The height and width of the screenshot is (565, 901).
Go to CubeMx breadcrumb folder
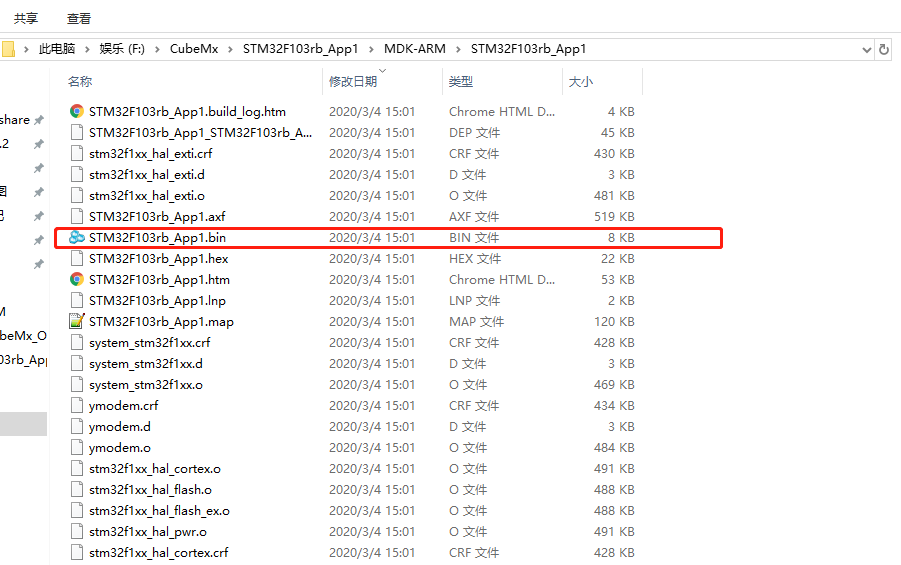(194, 49)
